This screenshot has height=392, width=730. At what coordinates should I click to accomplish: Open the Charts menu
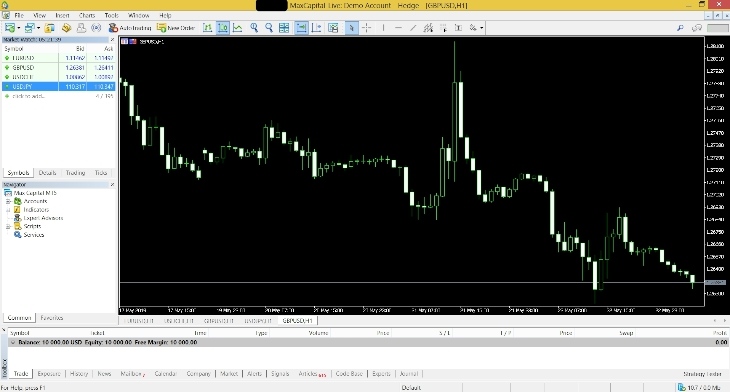[x=87, y=15]
